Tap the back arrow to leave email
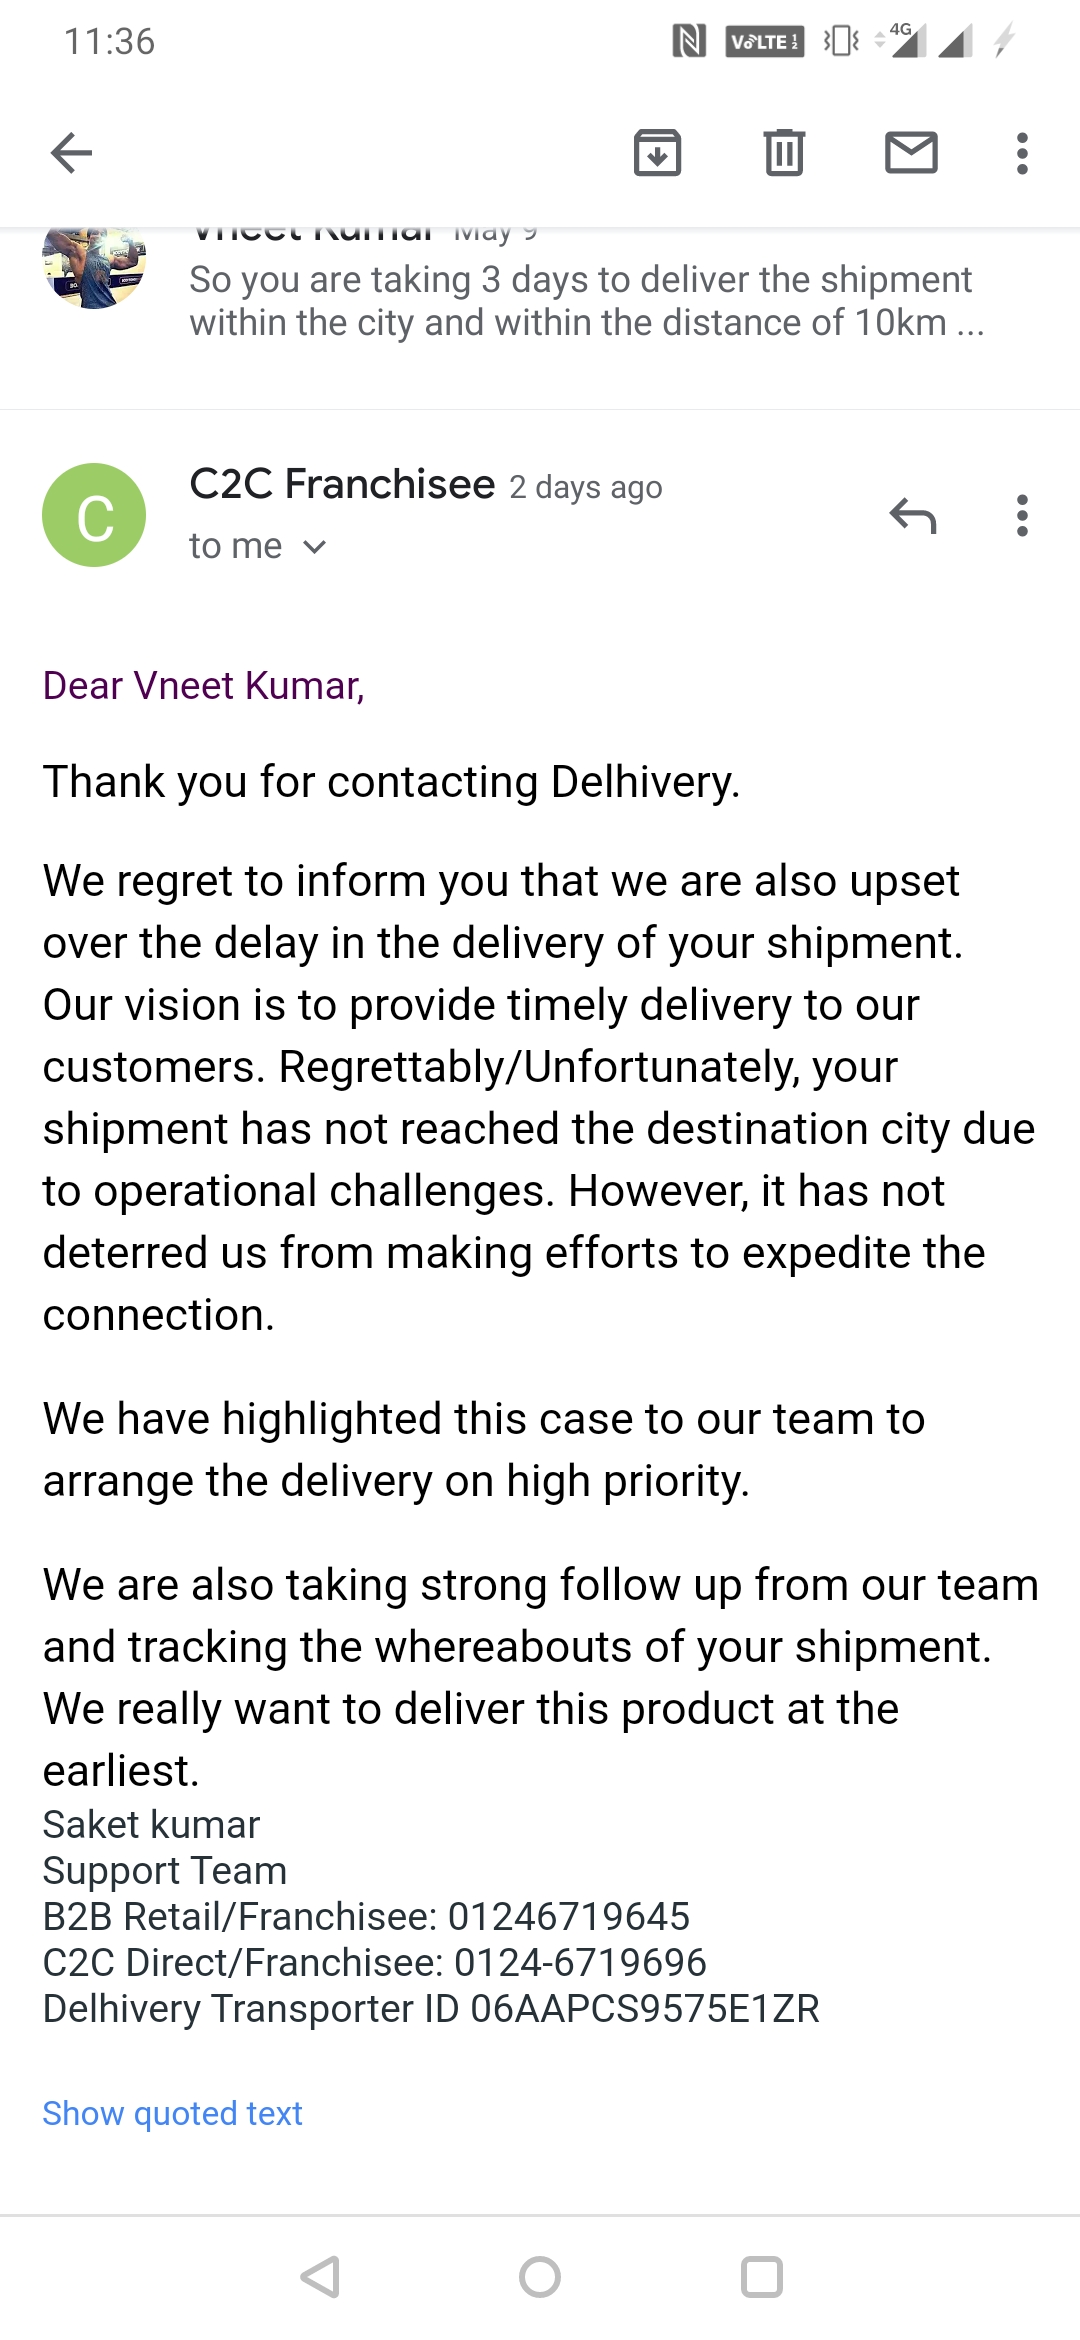Screen dimensions: 1080x2340 pyautogui.click(x=71, y=153)
